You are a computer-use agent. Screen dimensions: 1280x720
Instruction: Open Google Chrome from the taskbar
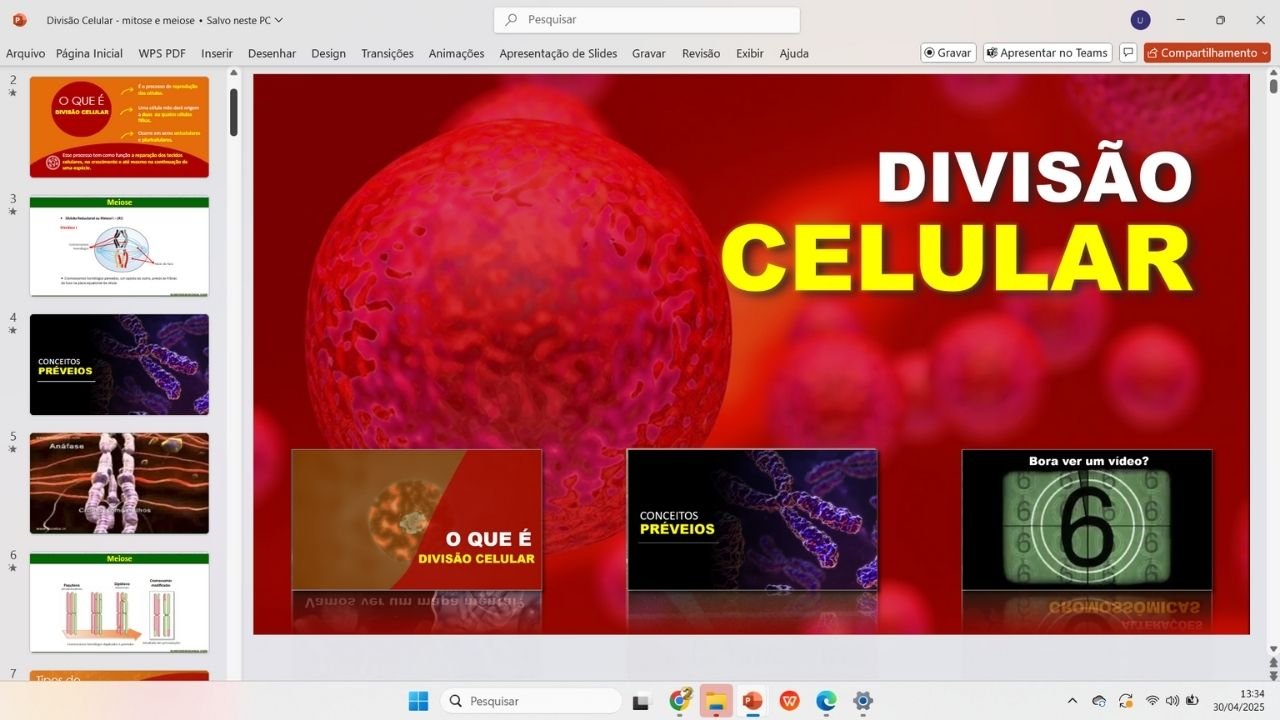click(x=681, y=700)
